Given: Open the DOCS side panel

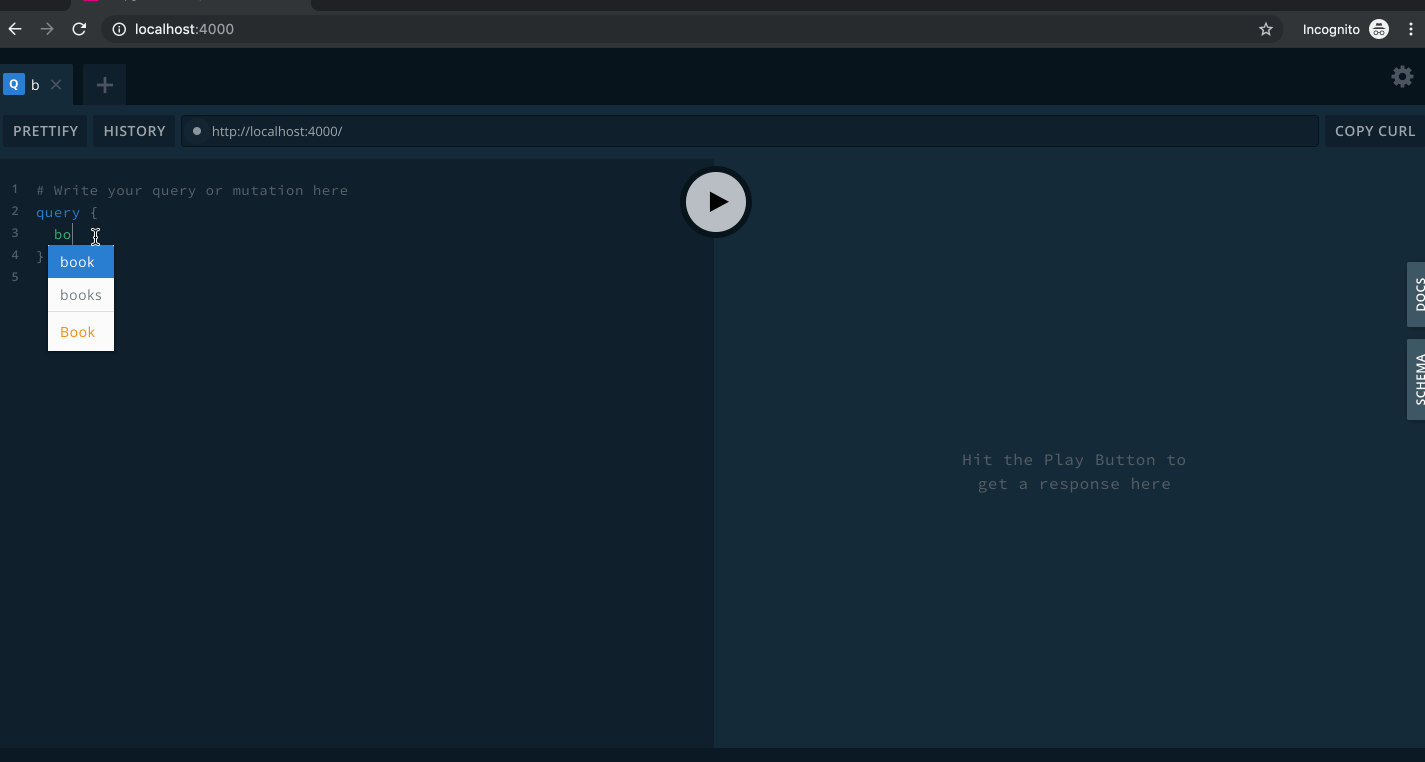Looking at the screenshot, I should click(x=1418, y=294).
